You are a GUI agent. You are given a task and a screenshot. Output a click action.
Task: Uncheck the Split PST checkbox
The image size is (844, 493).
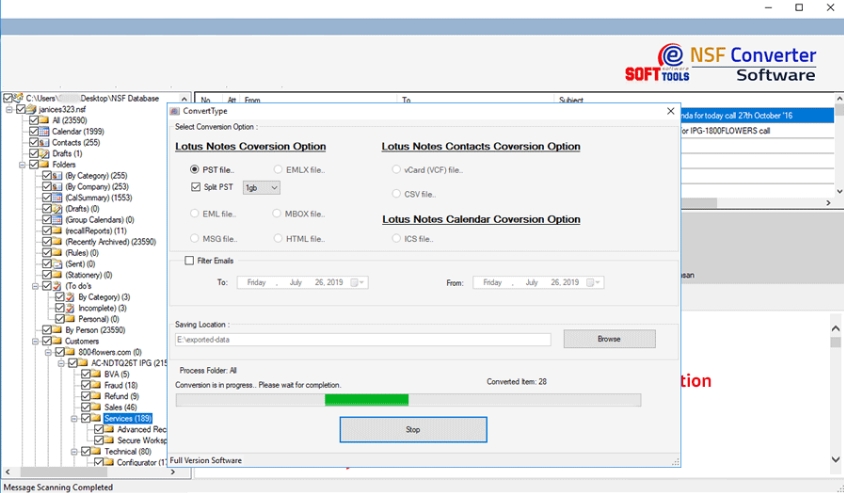[195, 187]
